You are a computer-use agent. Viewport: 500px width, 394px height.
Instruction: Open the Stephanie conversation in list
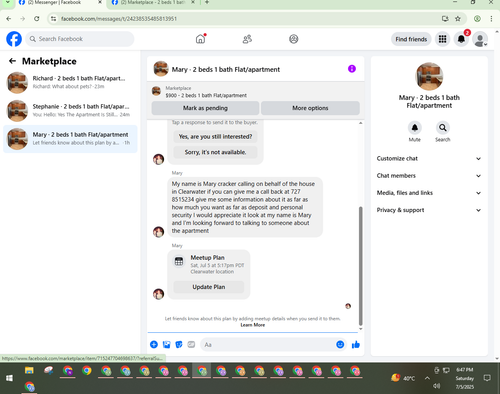[x=70, y=111]
